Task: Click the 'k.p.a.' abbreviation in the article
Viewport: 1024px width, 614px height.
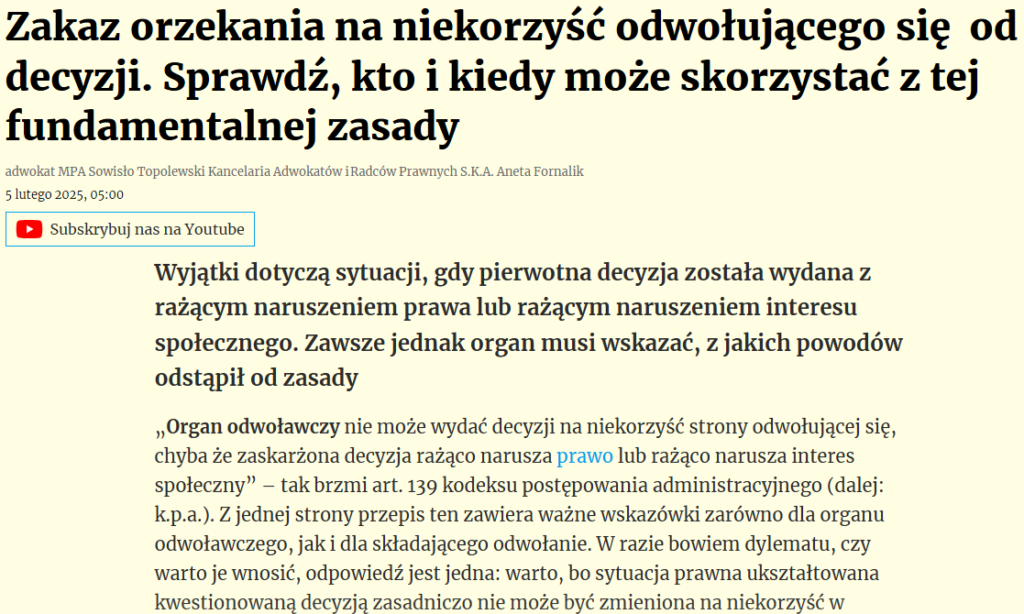Action: click(185, 514)
